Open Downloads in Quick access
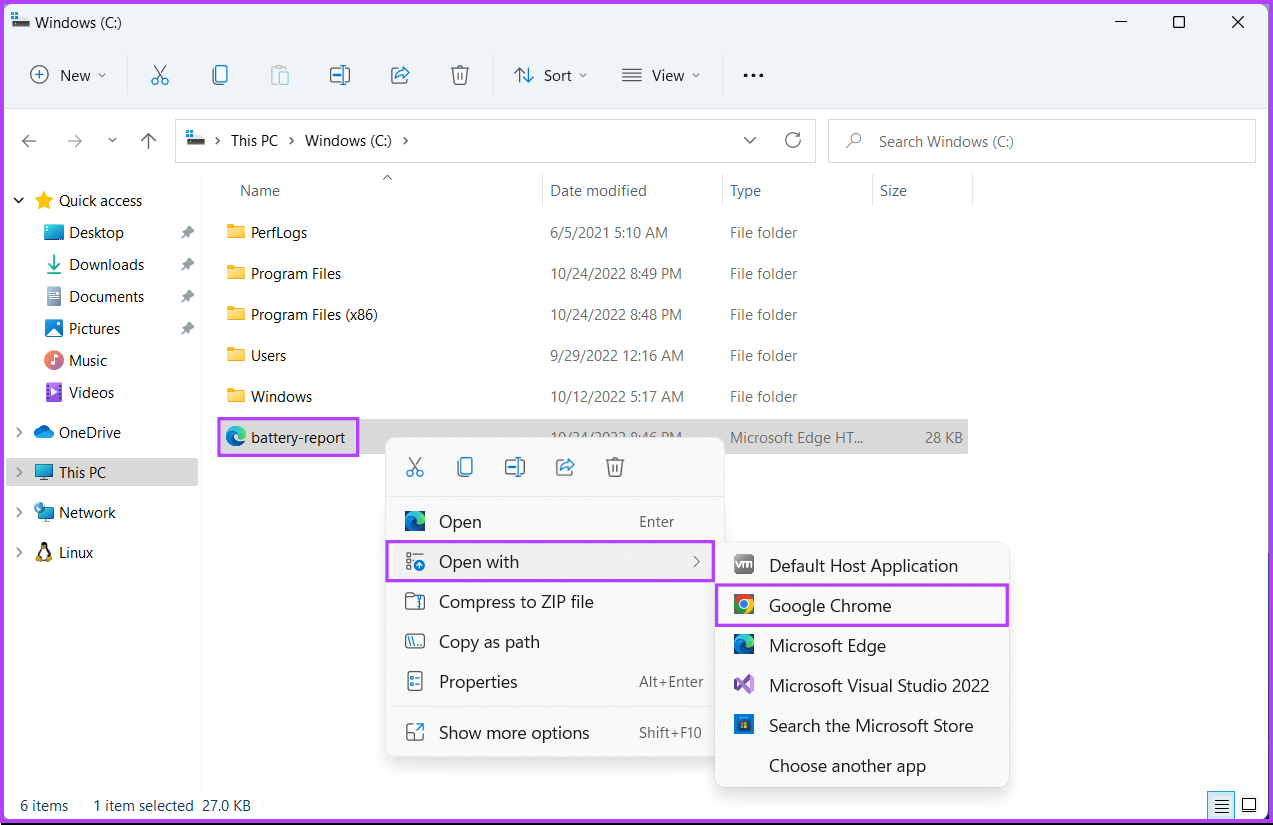Viewport: 1273px width, 825px height. 106,265
